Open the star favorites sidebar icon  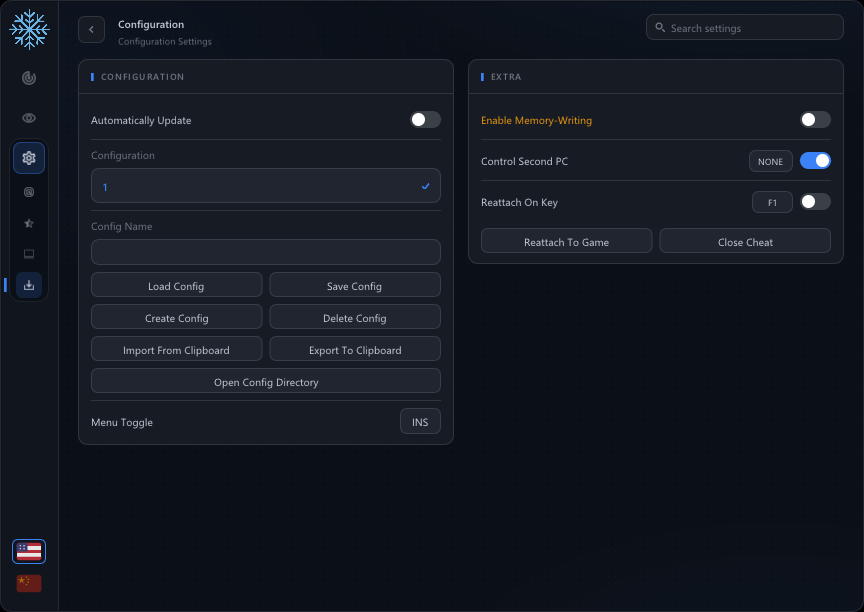(29, 223)
